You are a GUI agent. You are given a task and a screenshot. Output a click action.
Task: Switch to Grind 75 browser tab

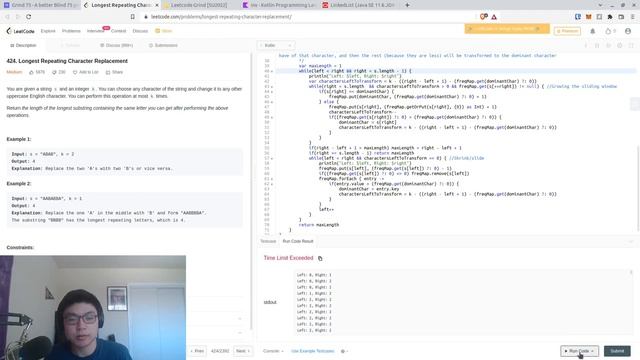[x=40, y=5]
